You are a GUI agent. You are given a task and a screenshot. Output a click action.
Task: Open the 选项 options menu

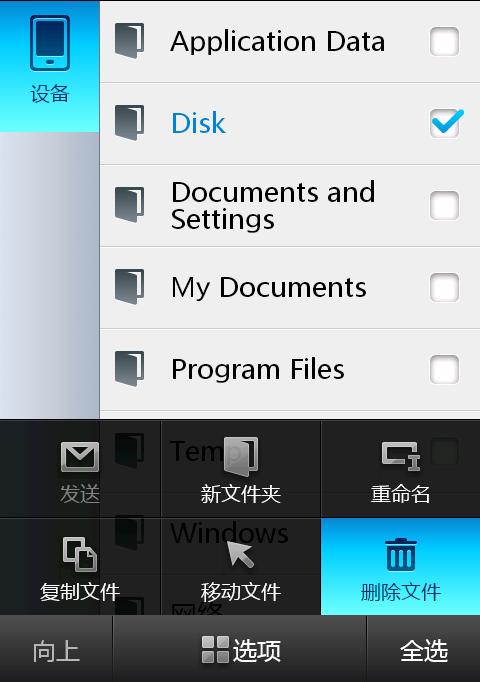[240, 650]
